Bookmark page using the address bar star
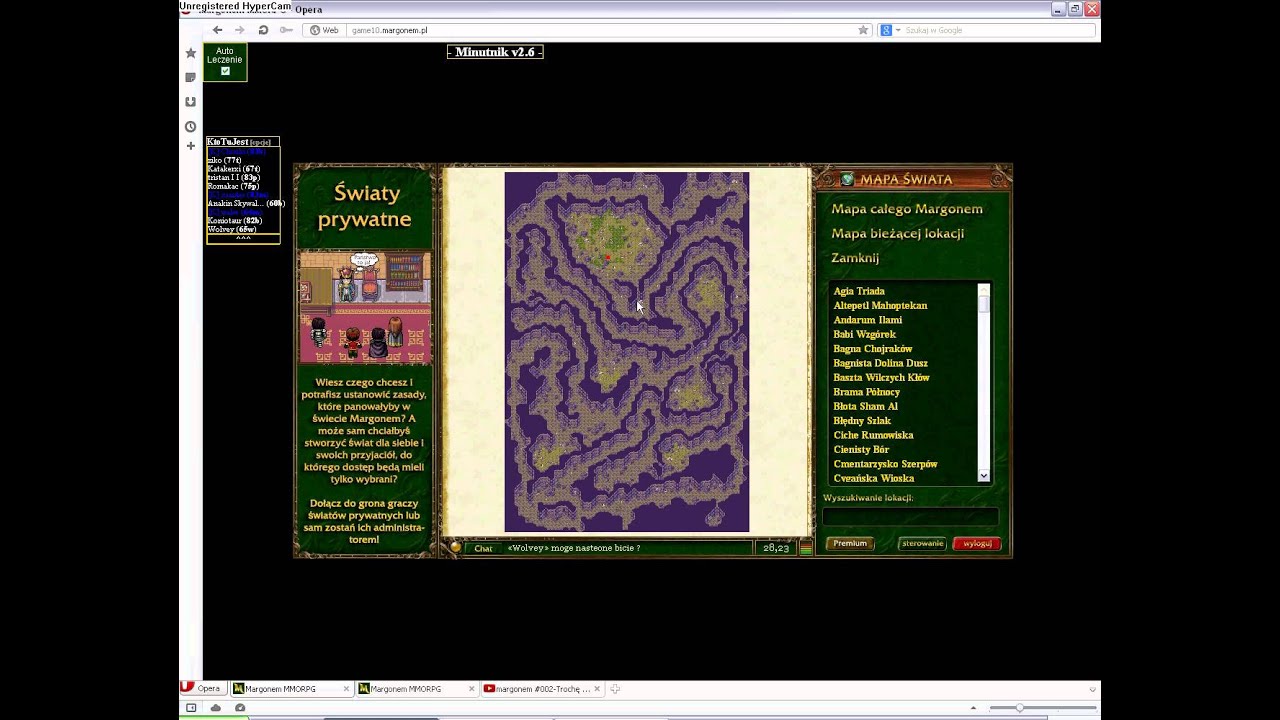 863,30
